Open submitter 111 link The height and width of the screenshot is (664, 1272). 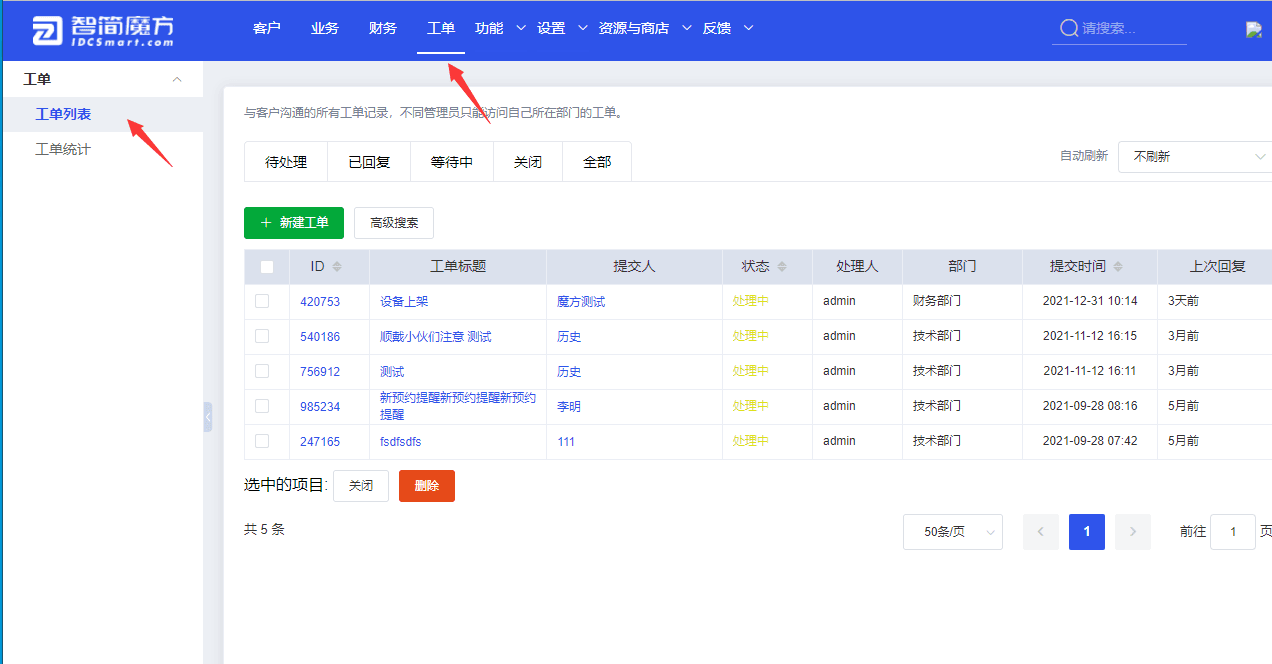coord(566,441)
